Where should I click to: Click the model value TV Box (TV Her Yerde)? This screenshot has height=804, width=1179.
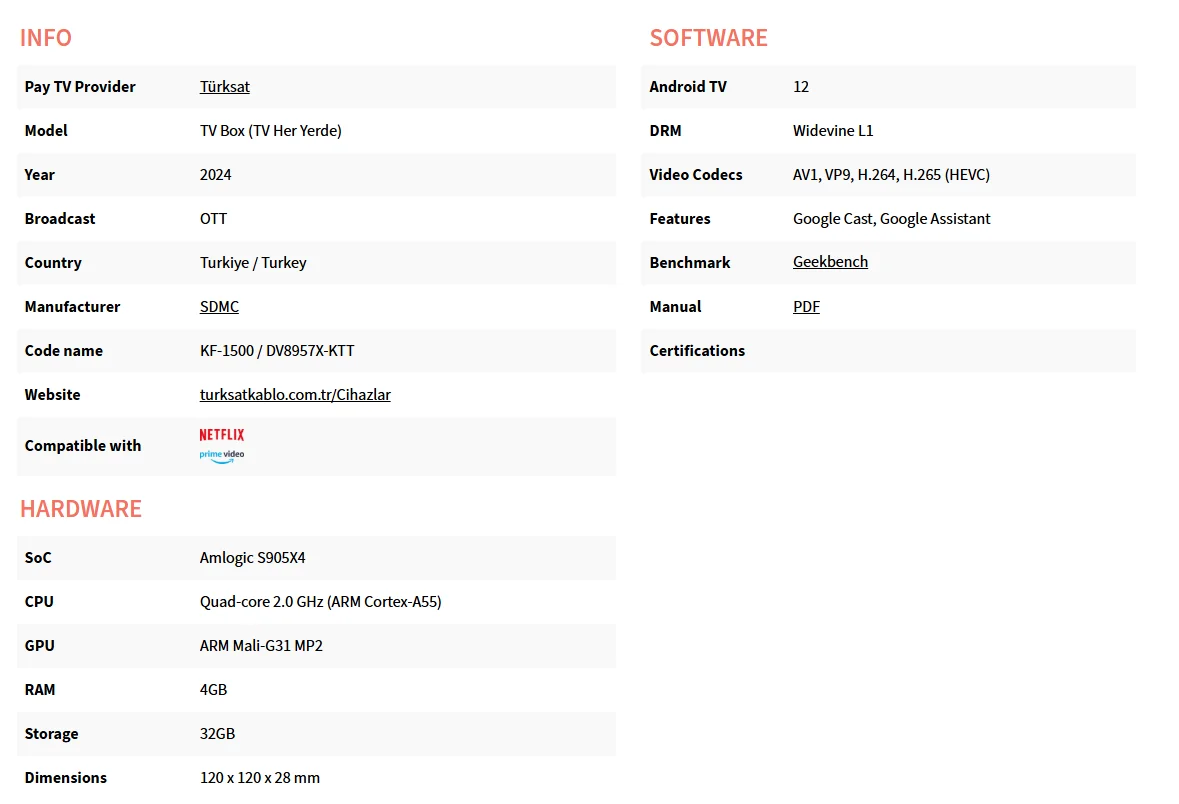pos(271,131)
